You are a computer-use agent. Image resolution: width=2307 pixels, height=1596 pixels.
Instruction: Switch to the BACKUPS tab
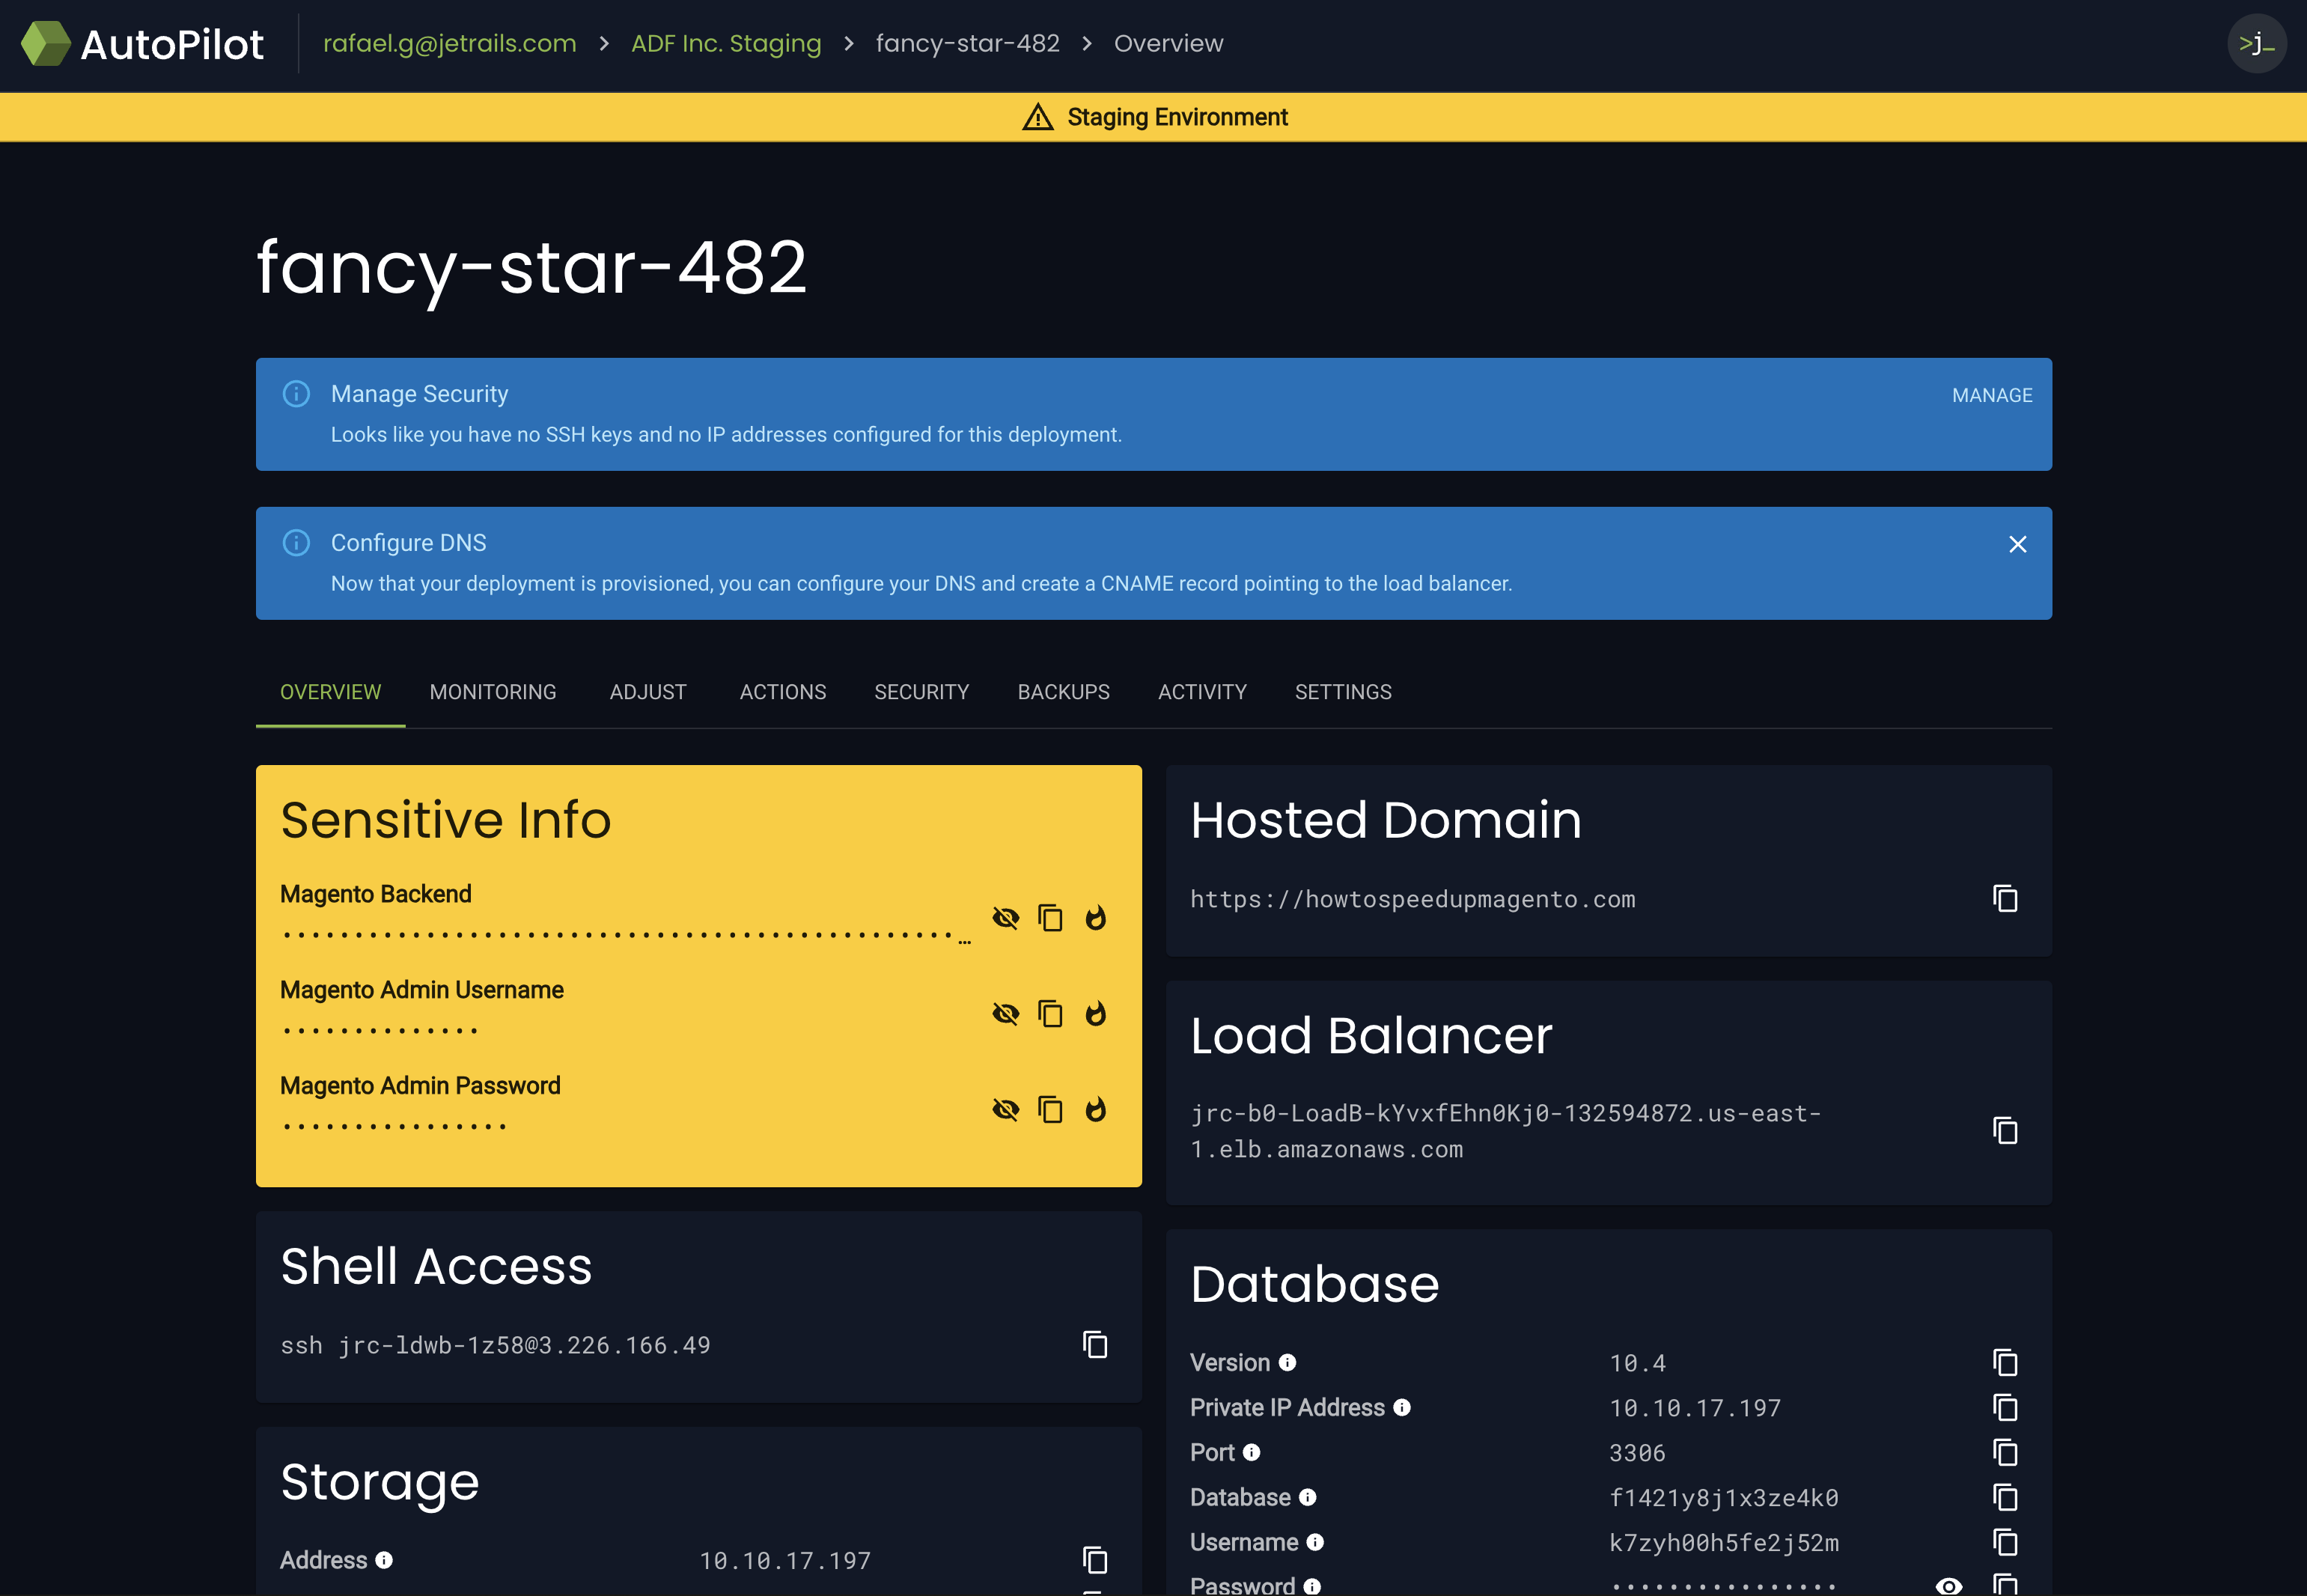[1063, 691]
